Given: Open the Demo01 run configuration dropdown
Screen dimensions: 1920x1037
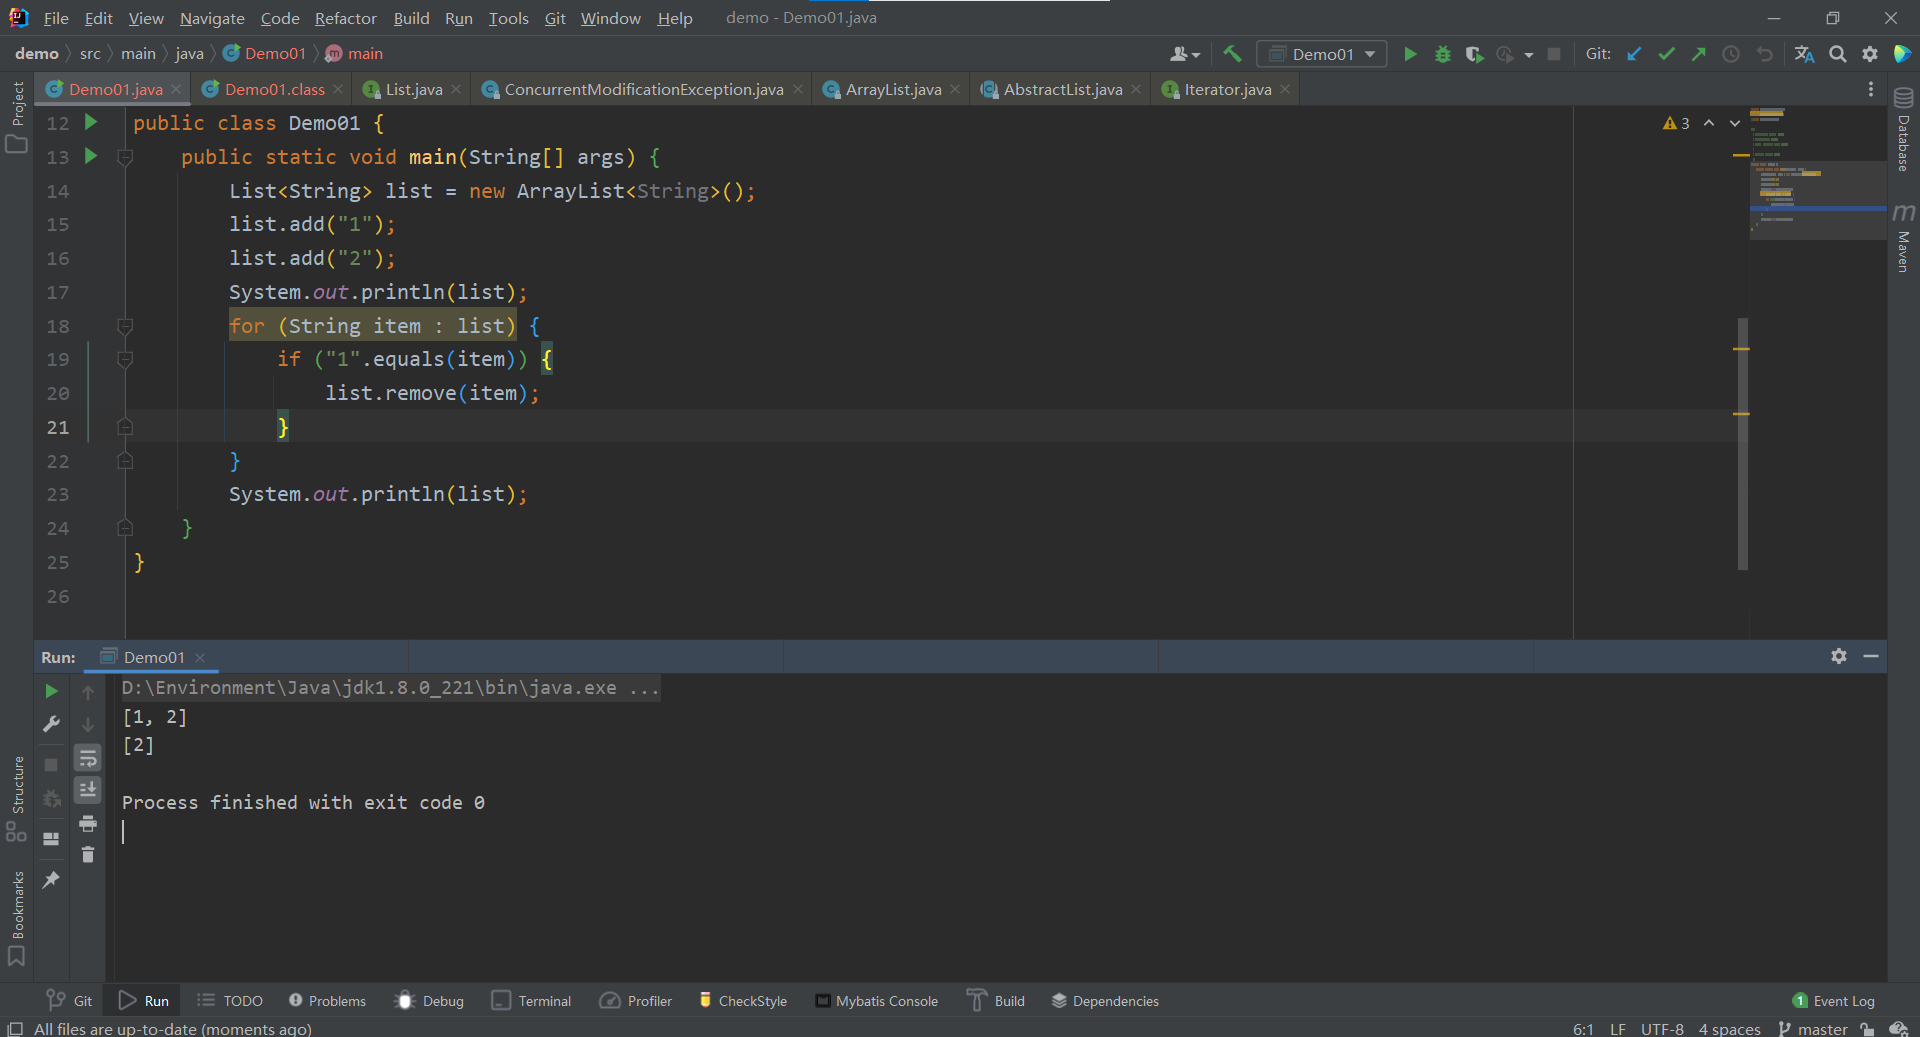Looking at the screenshot, I should 1322,54.
